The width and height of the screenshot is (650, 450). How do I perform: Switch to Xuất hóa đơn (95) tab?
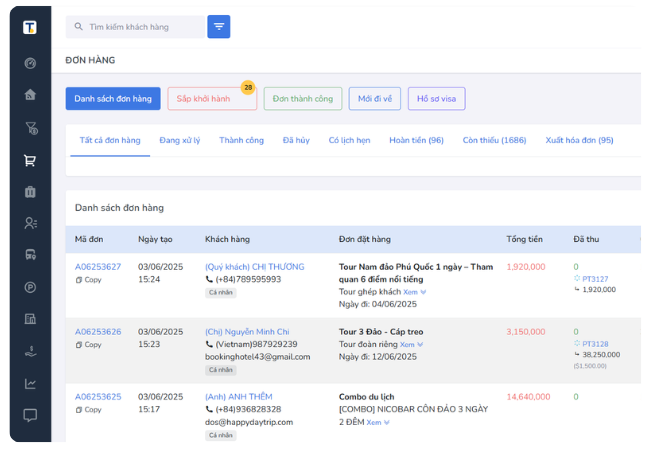click(x=579, y=140)
